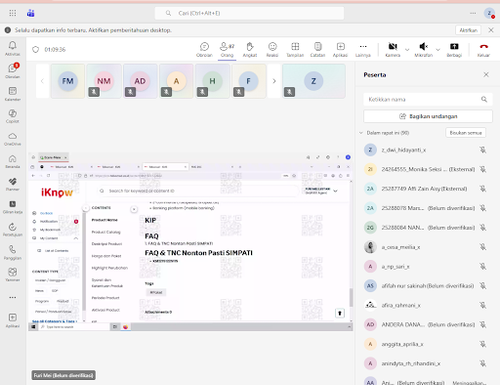Click the Teams logo icon
Image resolution: width=500 pixels, height=385 pixels.
[x=31, y=13]
